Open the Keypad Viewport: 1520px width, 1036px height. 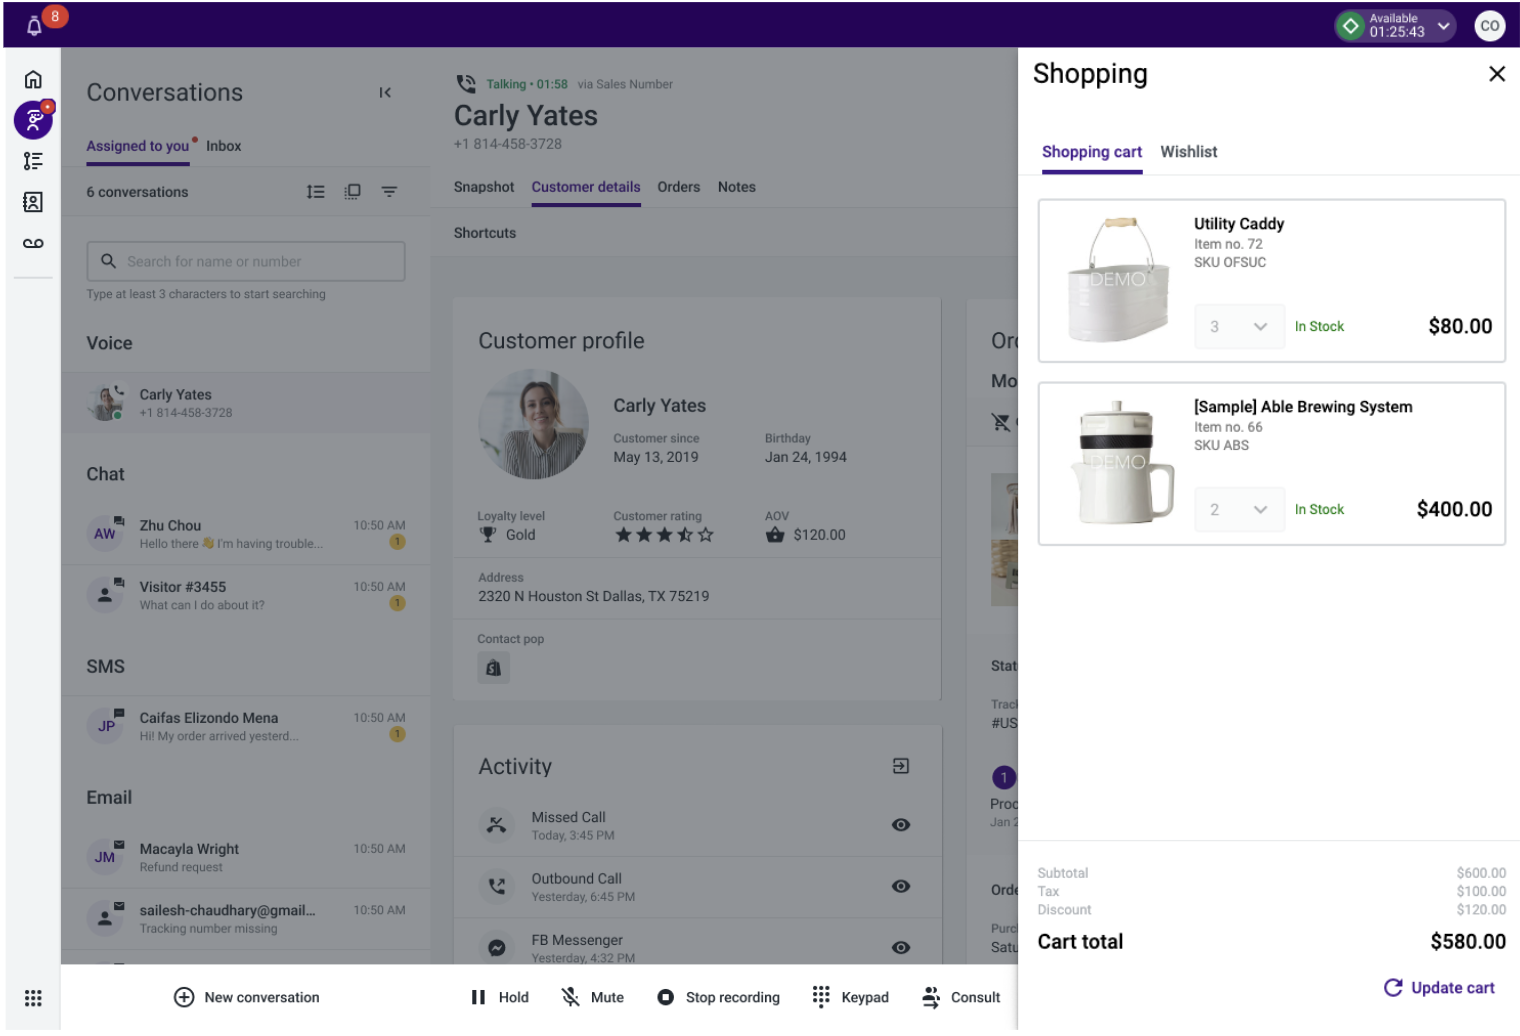(850, 997)
